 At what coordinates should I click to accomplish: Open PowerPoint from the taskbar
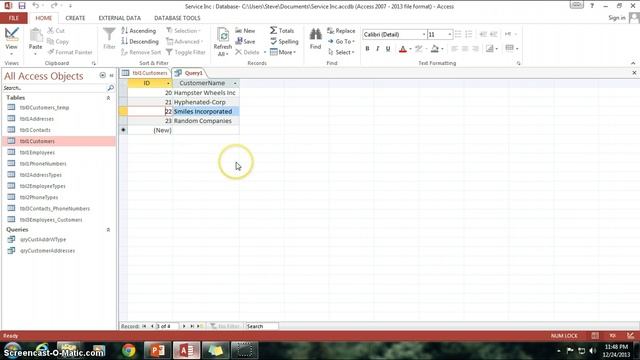(x=158, y=350)
